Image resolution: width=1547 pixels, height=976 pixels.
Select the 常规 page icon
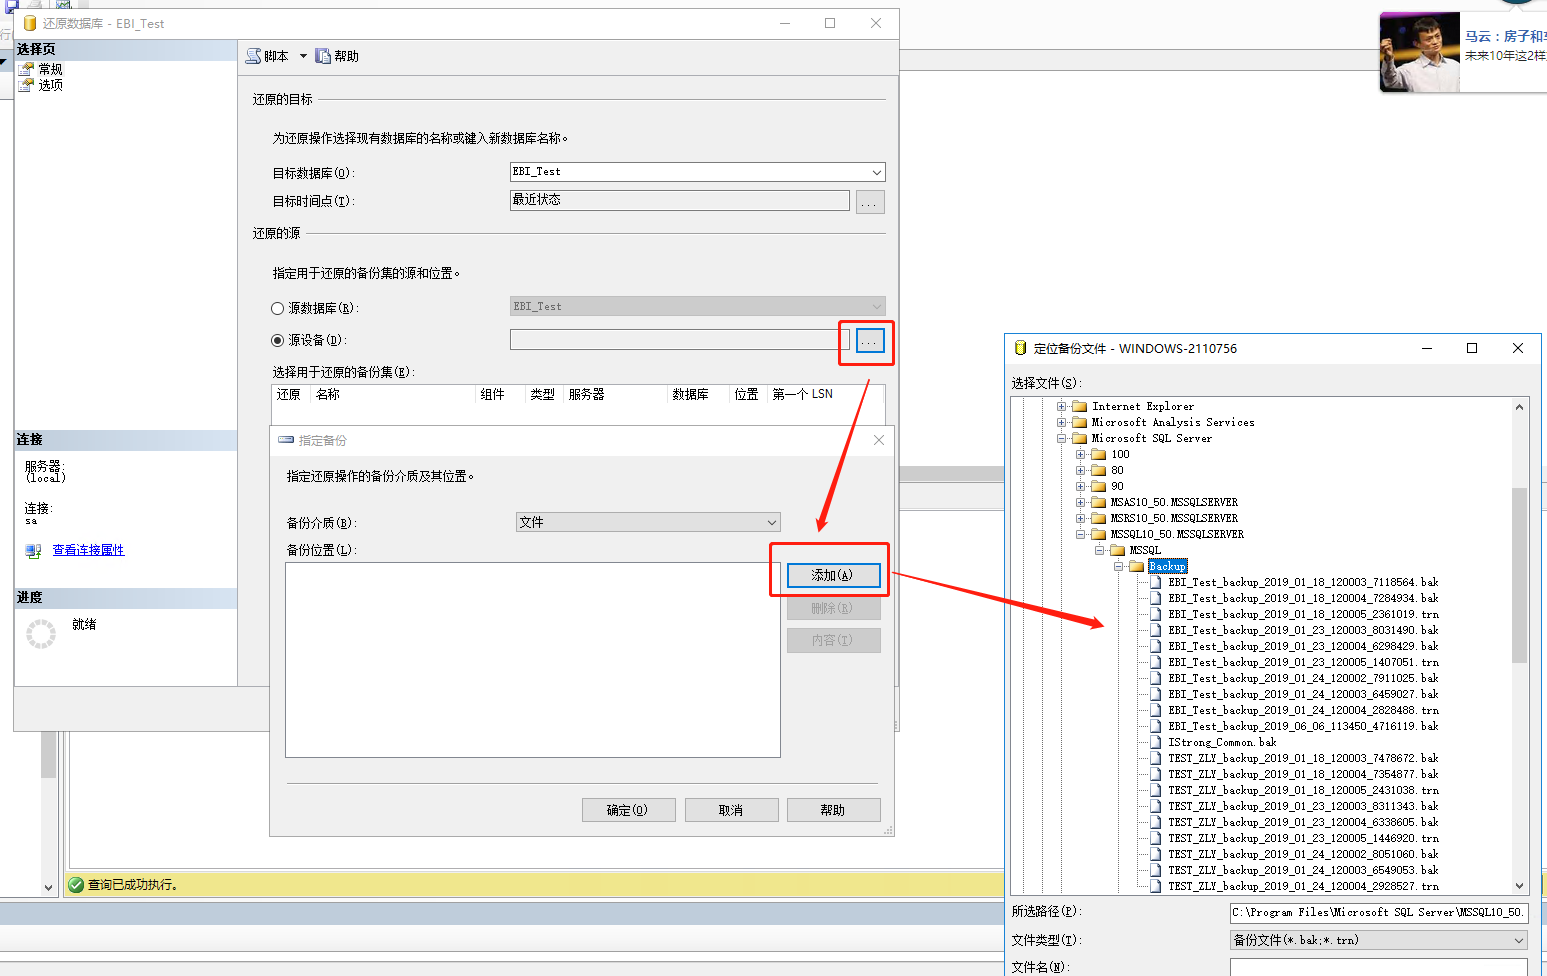pos(27,69)
